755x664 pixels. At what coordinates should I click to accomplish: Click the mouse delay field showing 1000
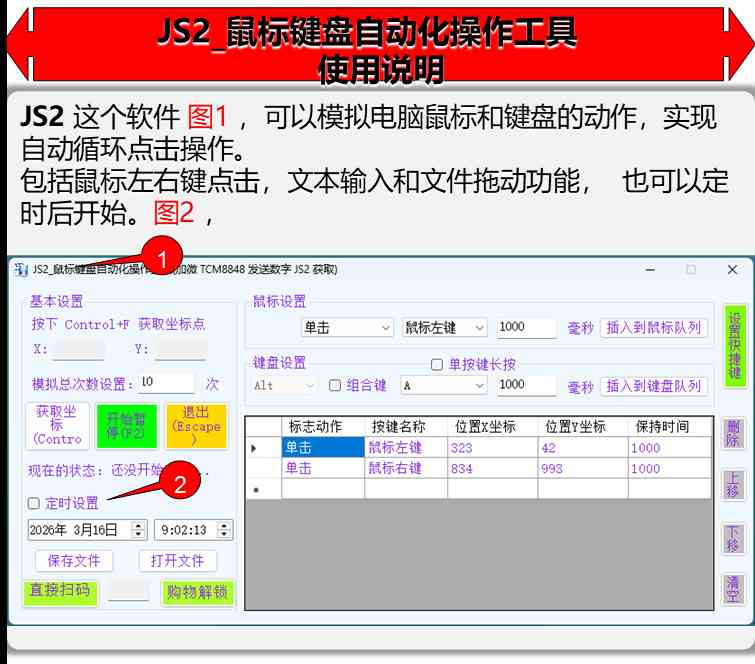click(526, 327)
